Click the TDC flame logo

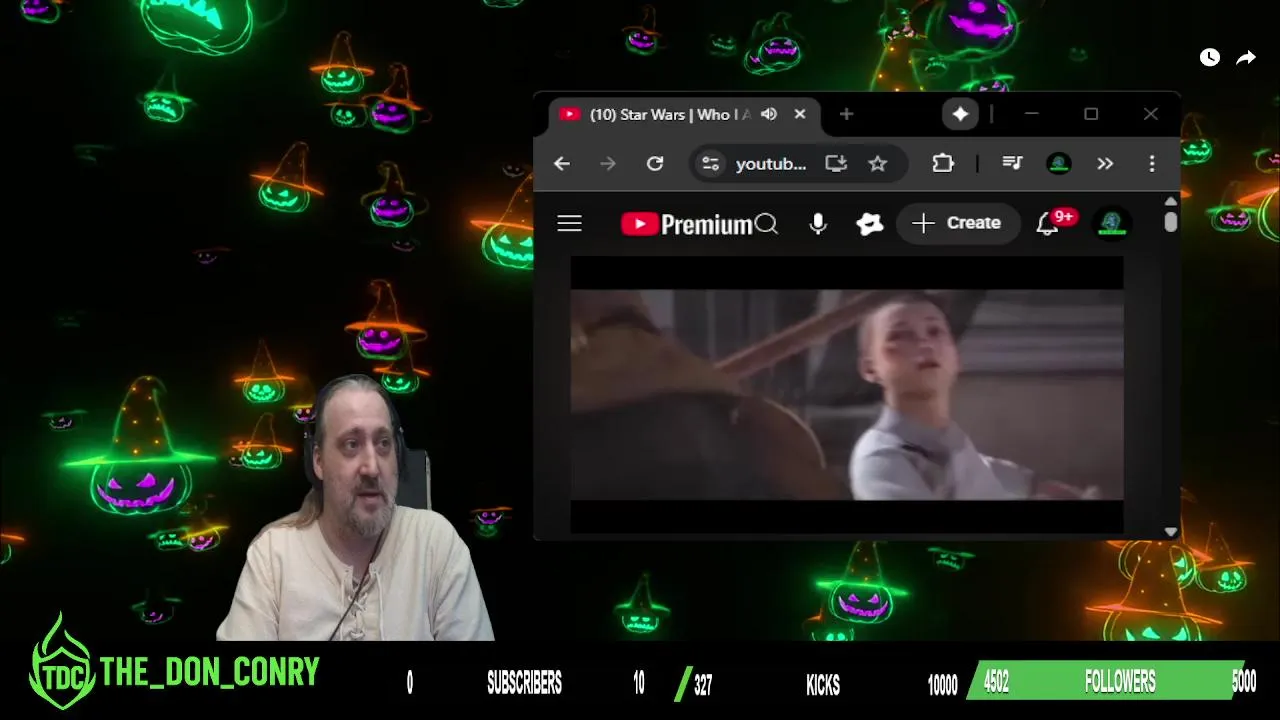[62, 664]
